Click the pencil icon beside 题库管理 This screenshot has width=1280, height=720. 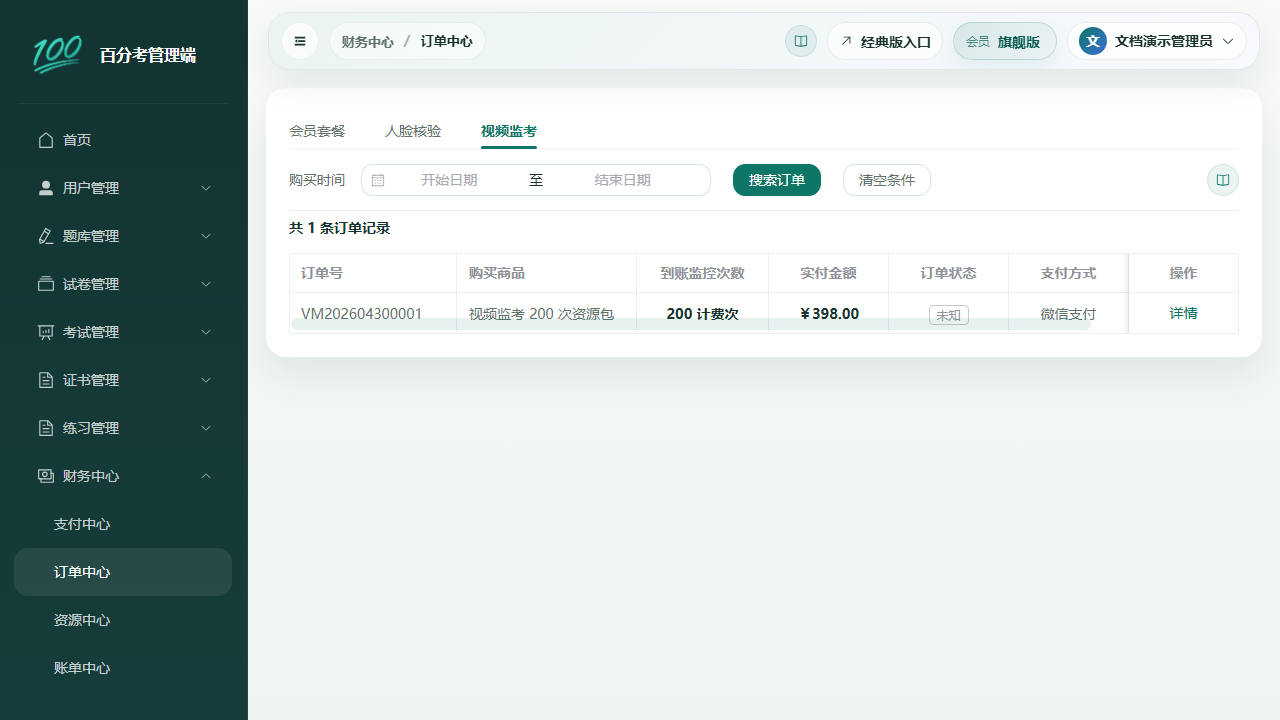tap(46, 236)
